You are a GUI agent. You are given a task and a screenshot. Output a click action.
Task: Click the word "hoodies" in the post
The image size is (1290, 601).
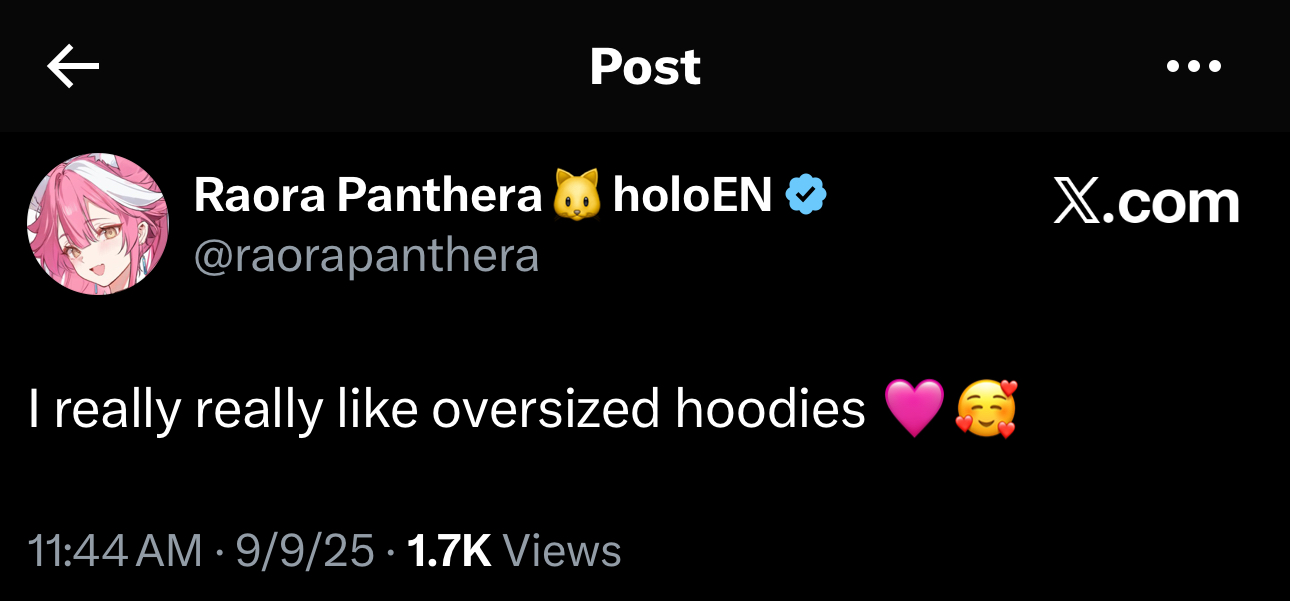click(x=770, y=409)
